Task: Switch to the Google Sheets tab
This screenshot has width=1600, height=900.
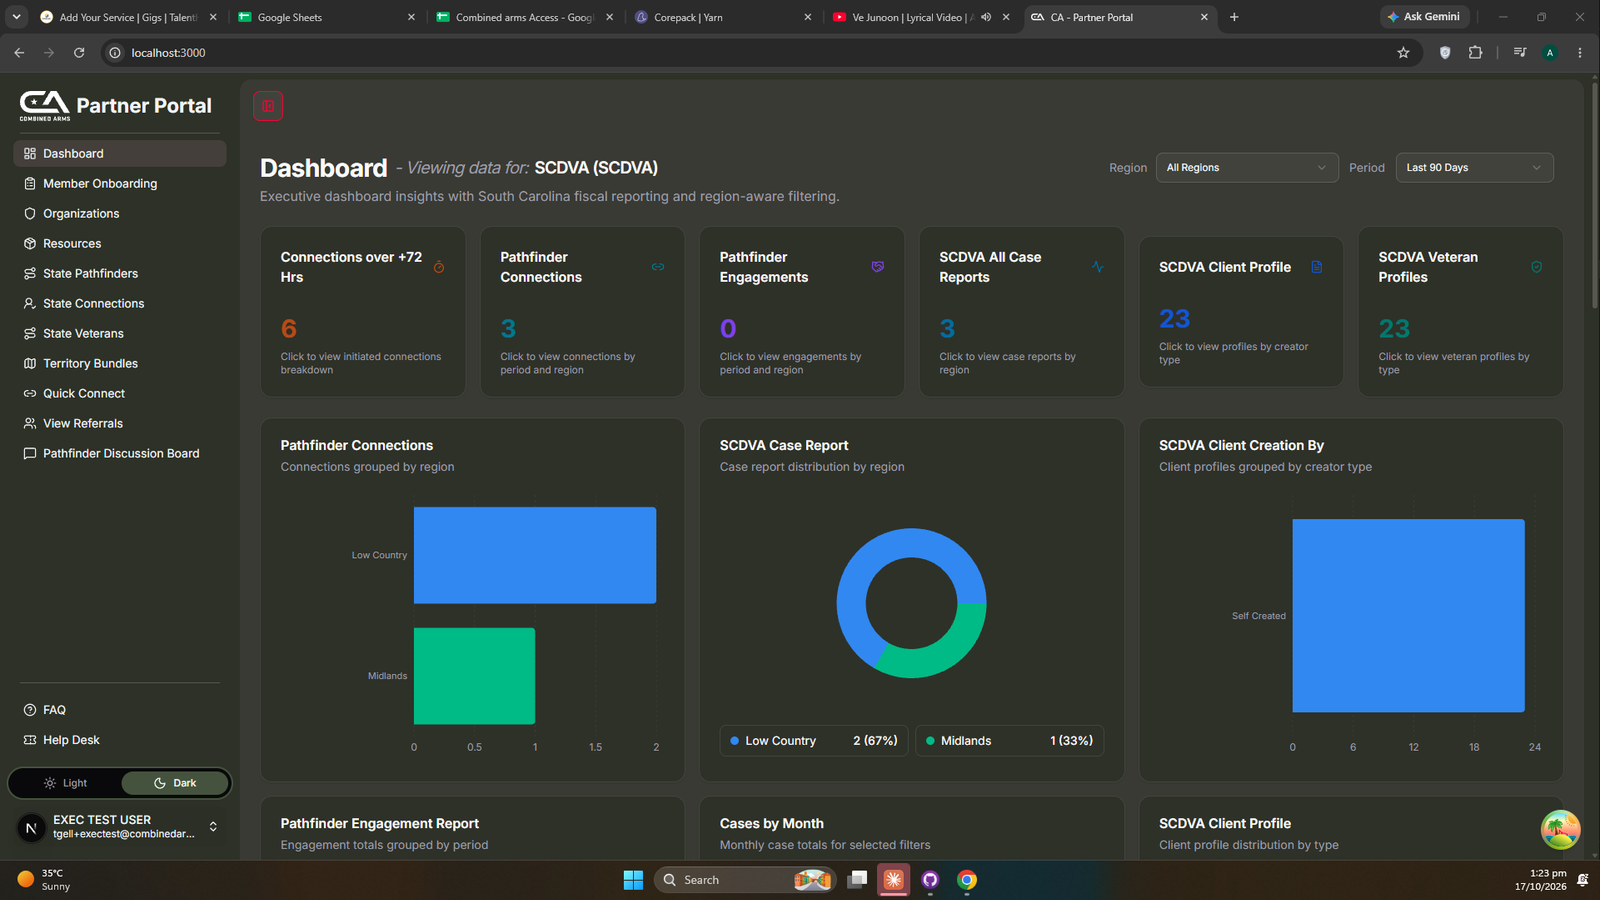Action: (326, 17)
